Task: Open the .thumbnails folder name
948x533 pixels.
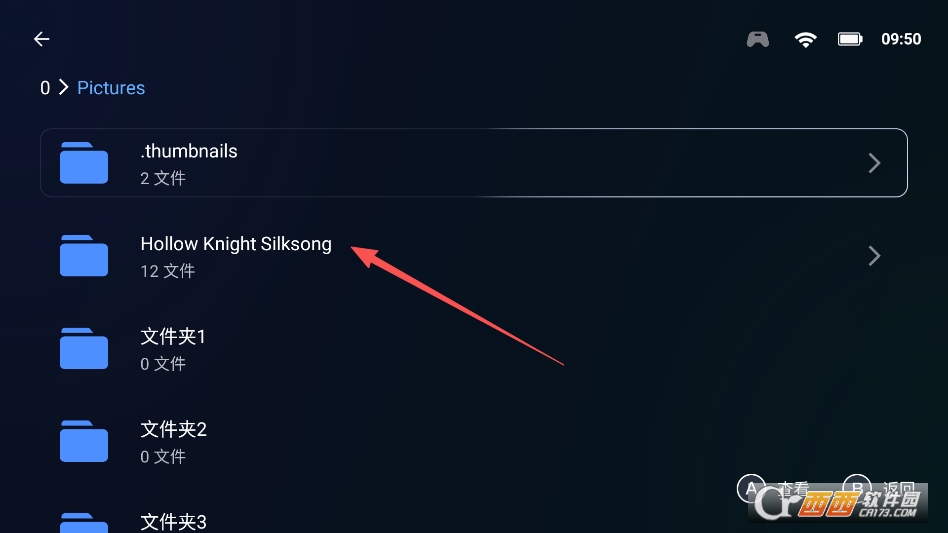Action: [x=189, y=152]
